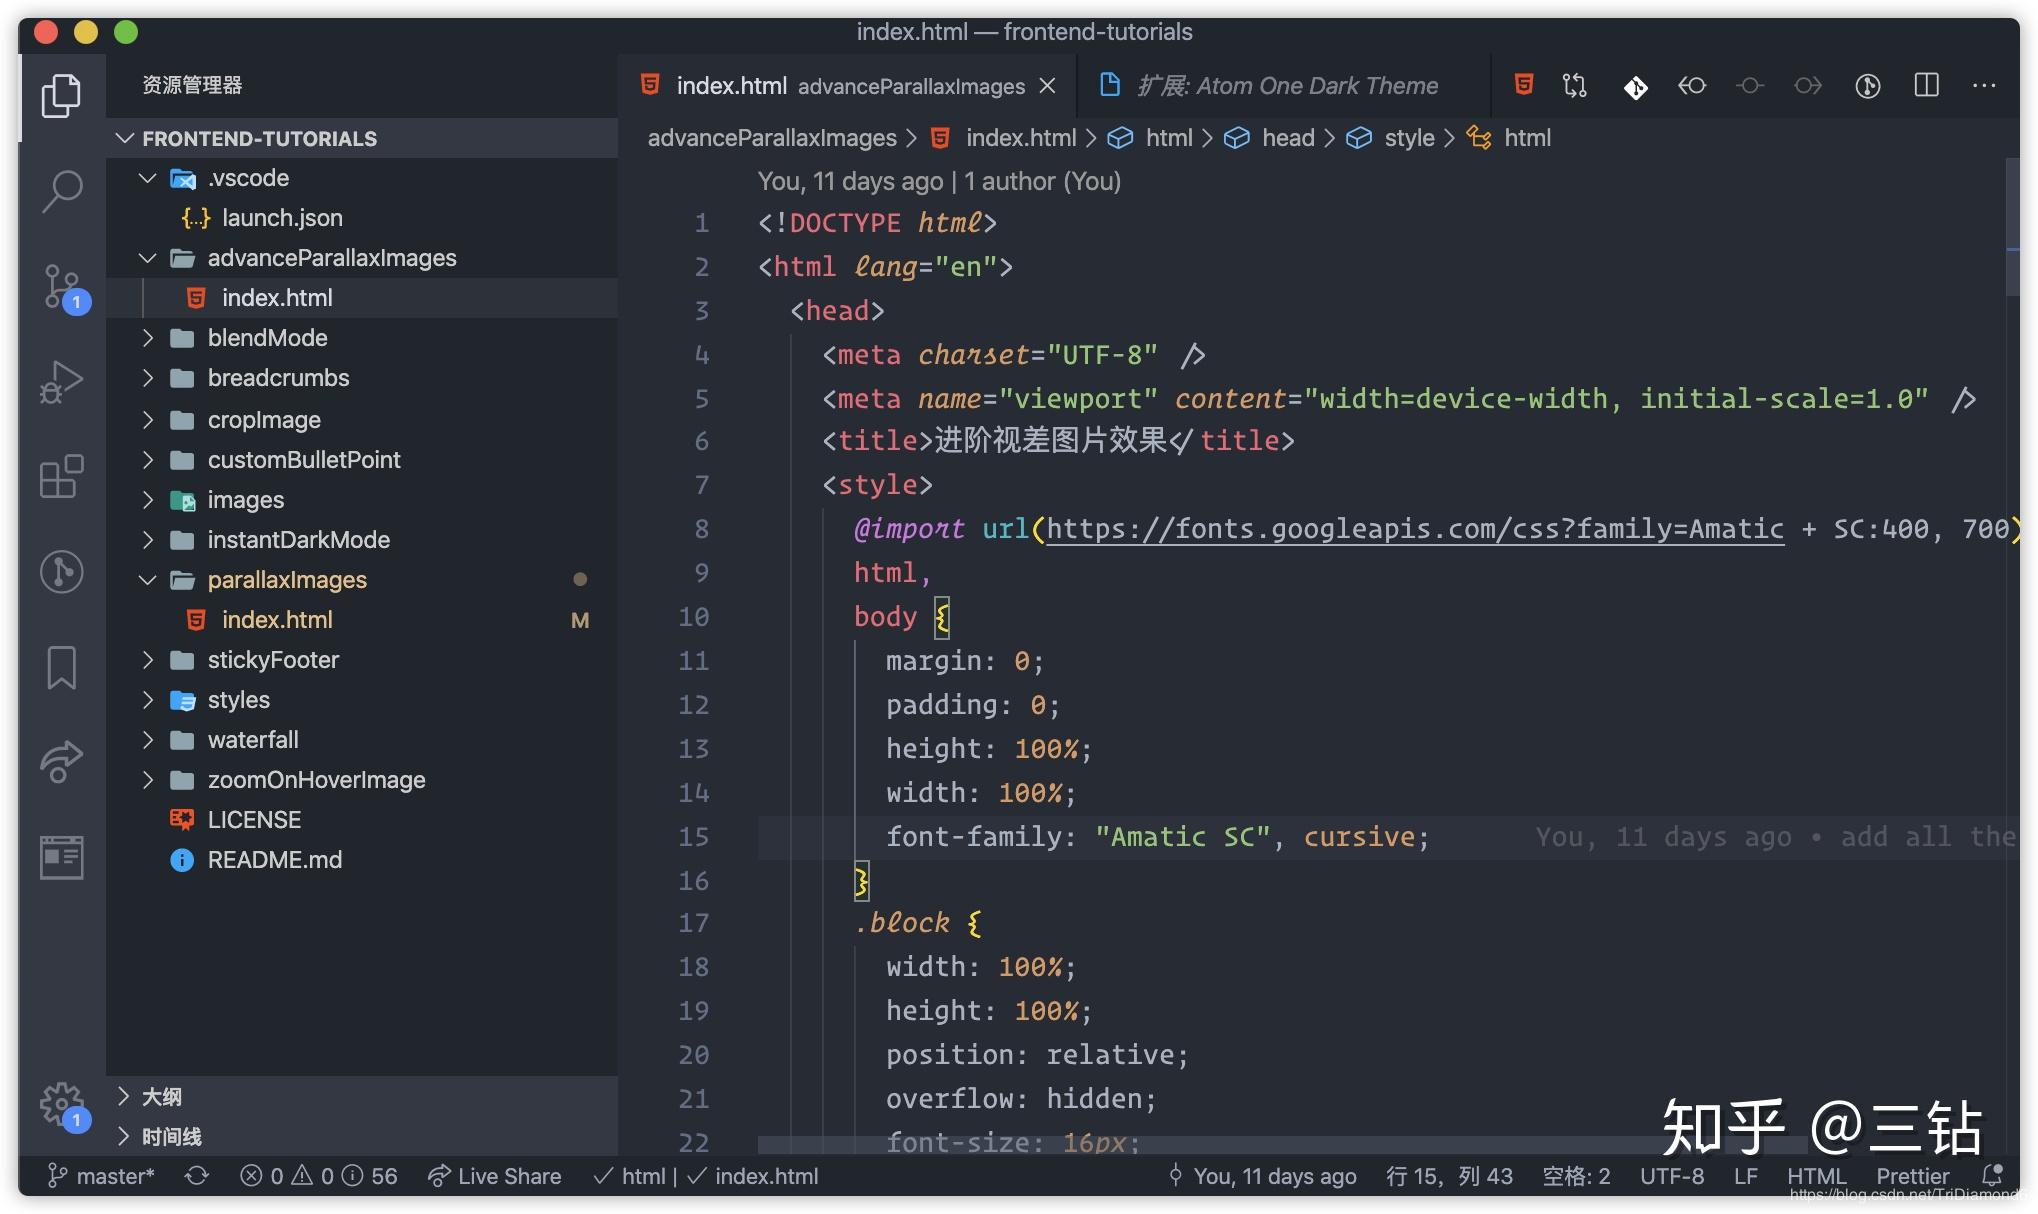Open the Extensions view
This screenshot has width=2038, height=1214.
point(61,477)
